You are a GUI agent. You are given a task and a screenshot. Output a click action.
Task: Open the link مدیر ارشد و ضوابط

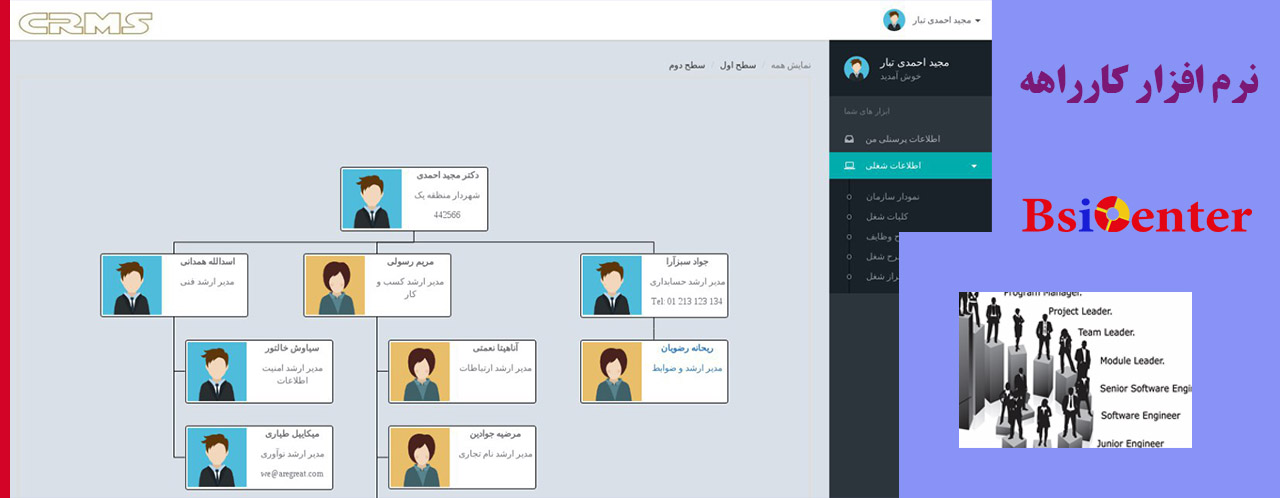[x=687, y=368]
